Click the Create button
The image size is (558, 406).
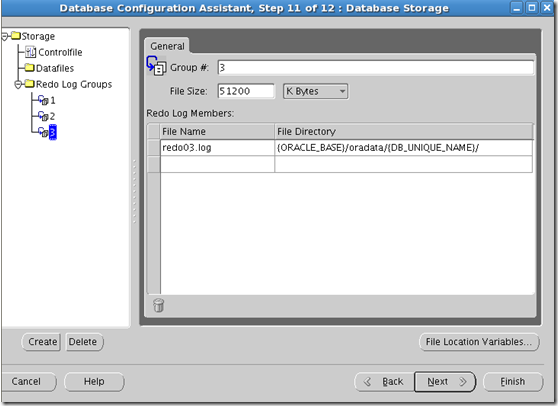pos(42,342)
